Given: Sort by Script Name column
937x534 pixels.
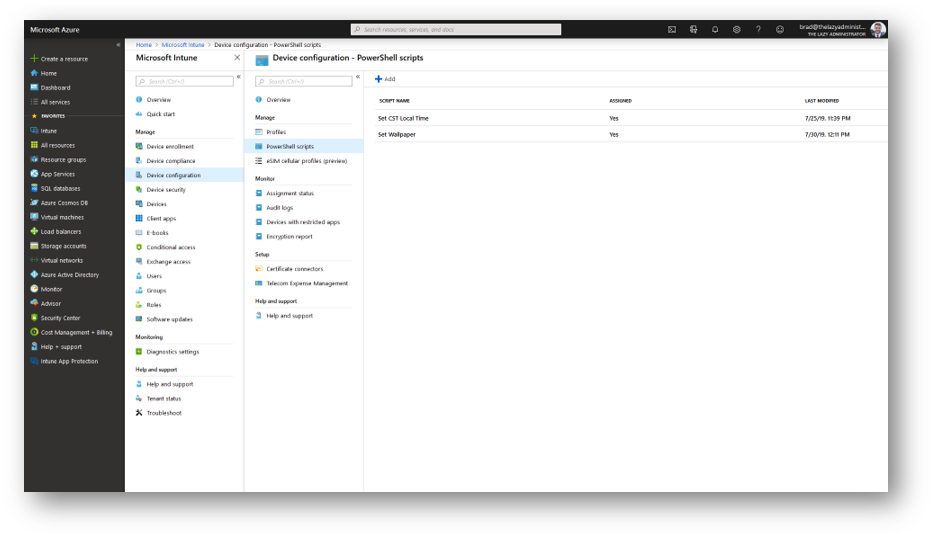Looking at the screenshot, I should (394, 101).
